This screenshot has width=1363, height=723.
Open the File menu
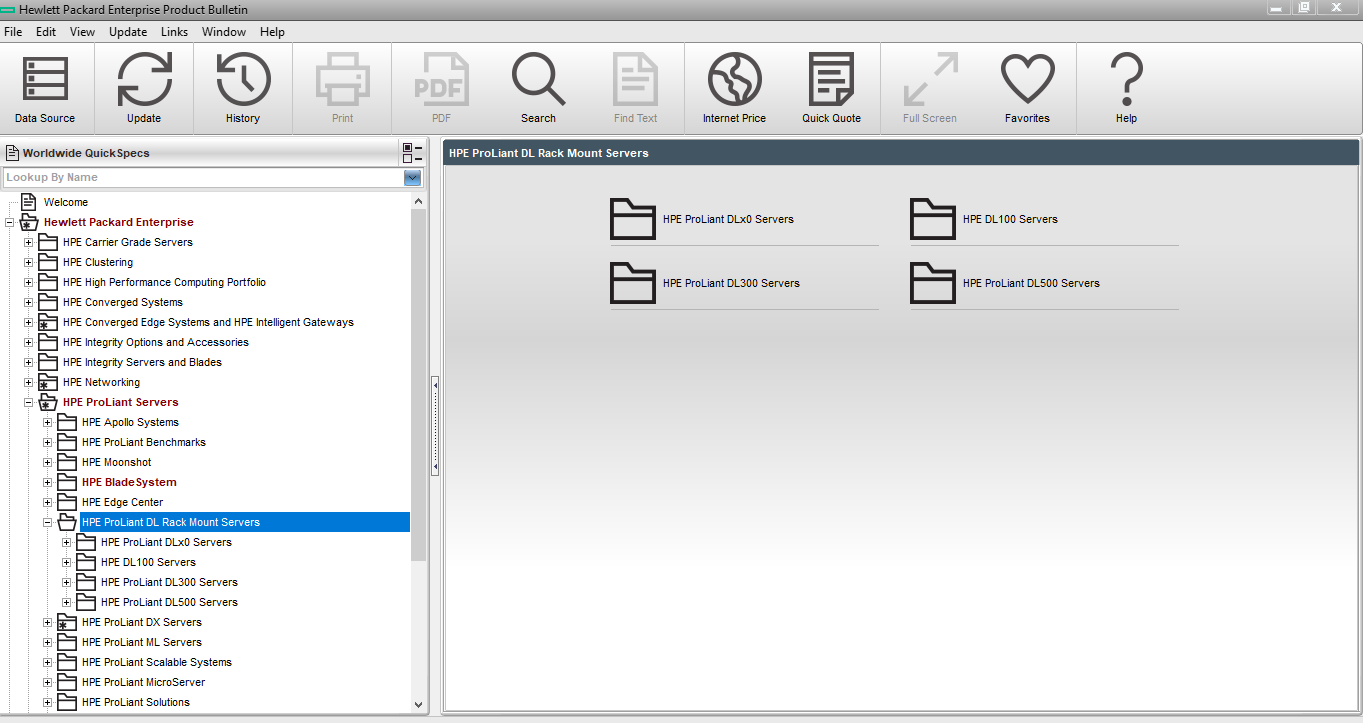(13, 32)
